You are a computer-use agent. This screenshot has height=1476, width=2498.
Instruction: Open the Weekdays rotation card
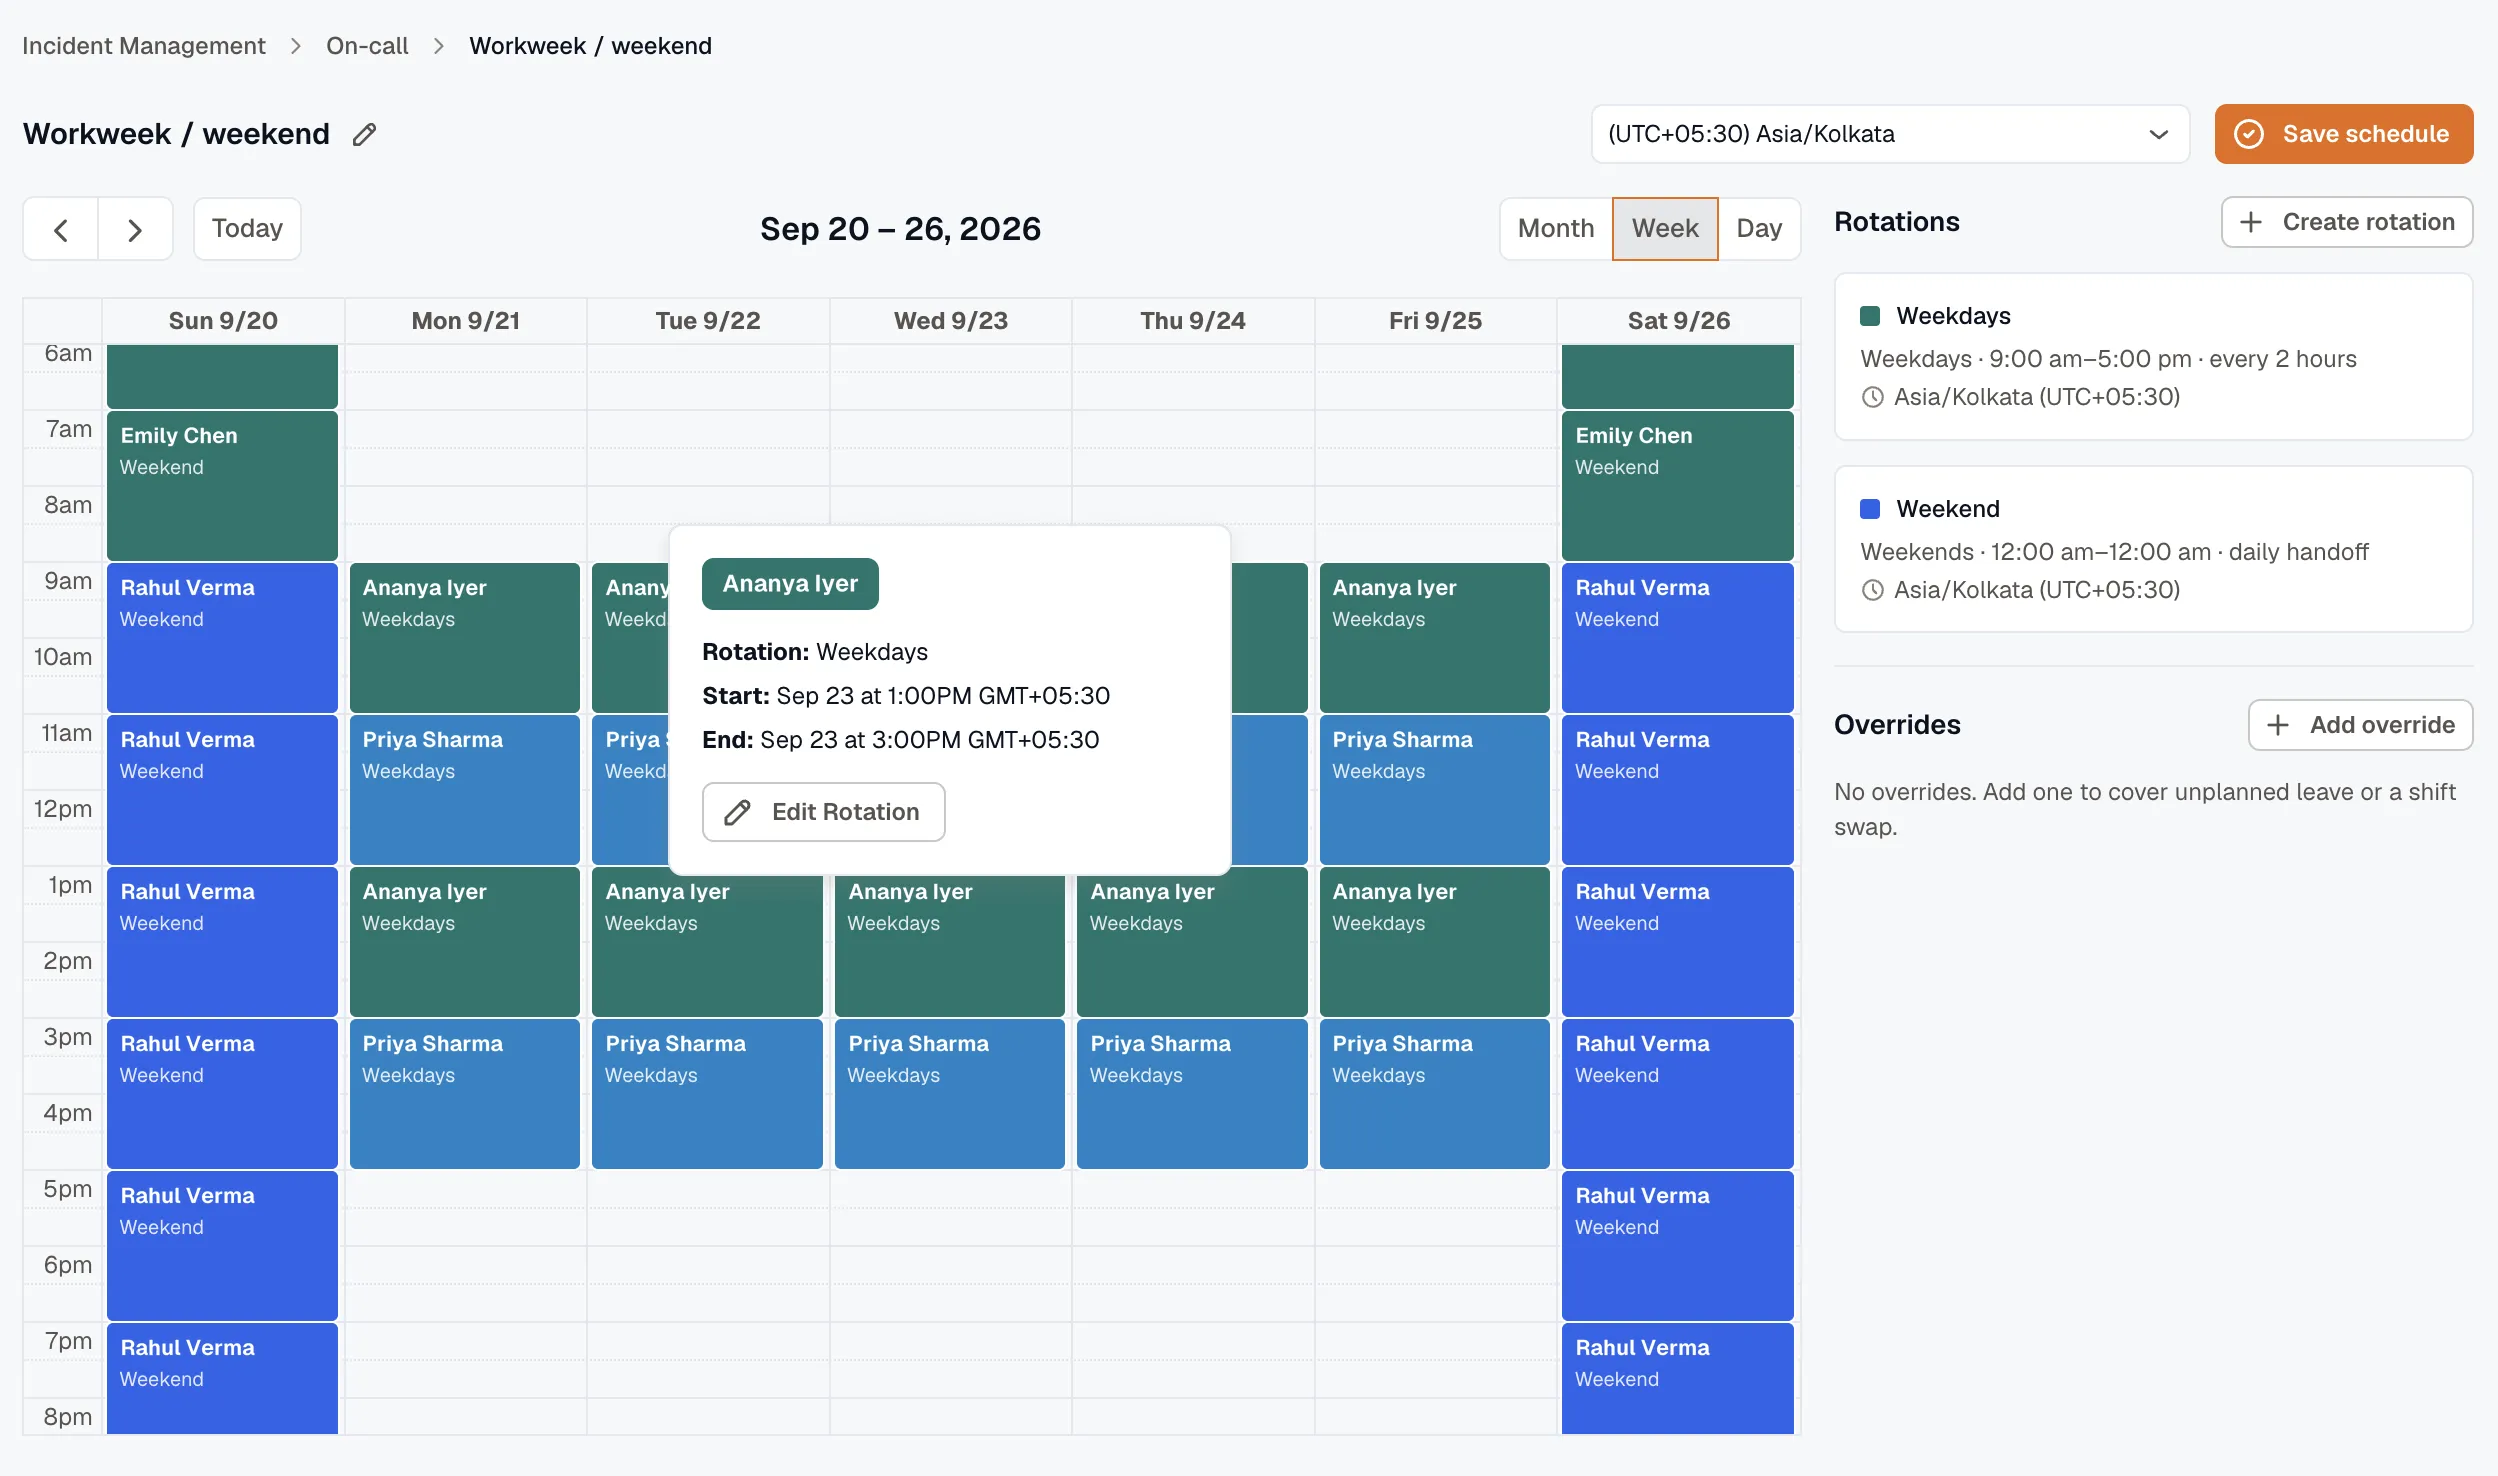[2153, 357]
